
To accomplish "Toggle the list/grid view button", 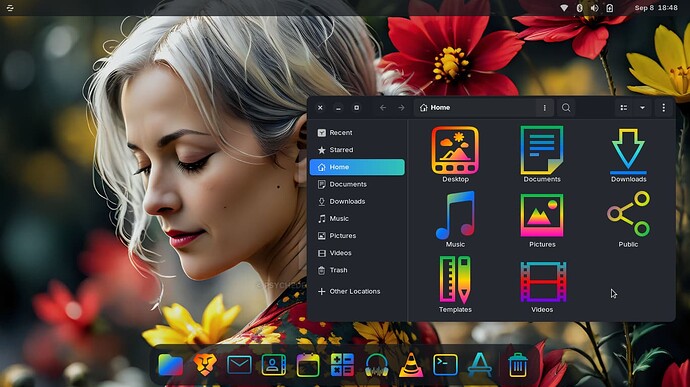I will coord(624,107).
